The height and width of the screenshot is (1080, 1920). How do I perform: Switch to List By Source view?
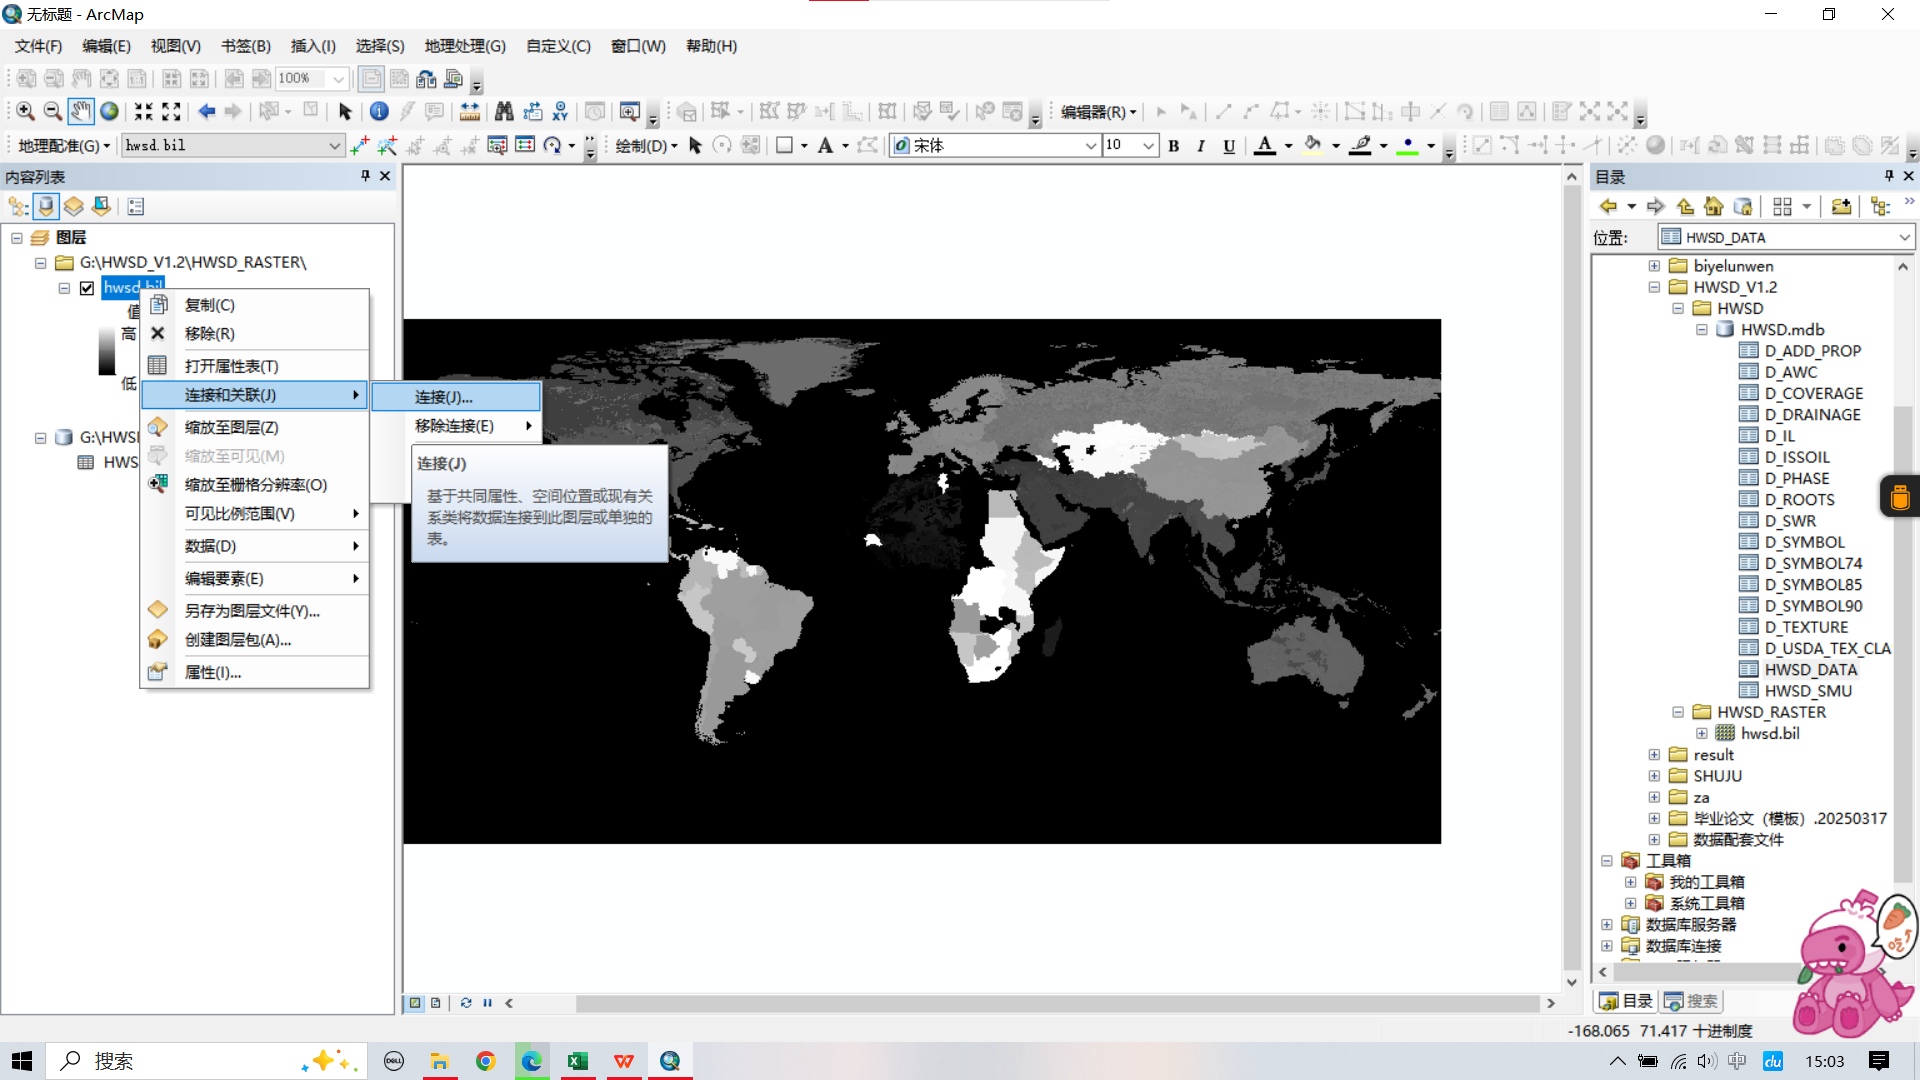(46, 207)
